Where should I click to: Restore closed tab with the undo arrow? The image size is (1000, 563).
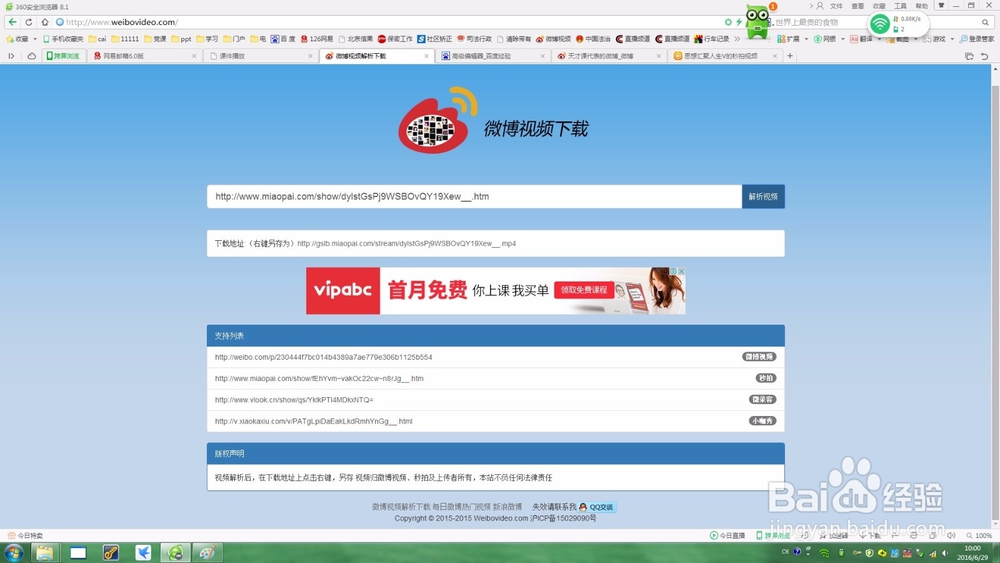click(x=984, y=56)
